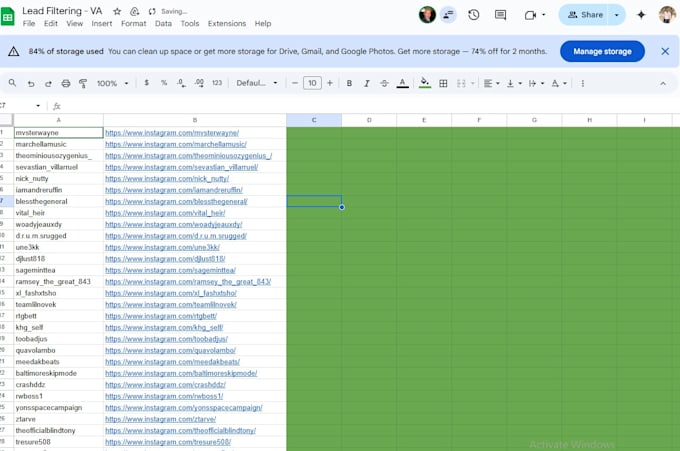
Task: Decrease decimal places
Action: coord(181,83)
